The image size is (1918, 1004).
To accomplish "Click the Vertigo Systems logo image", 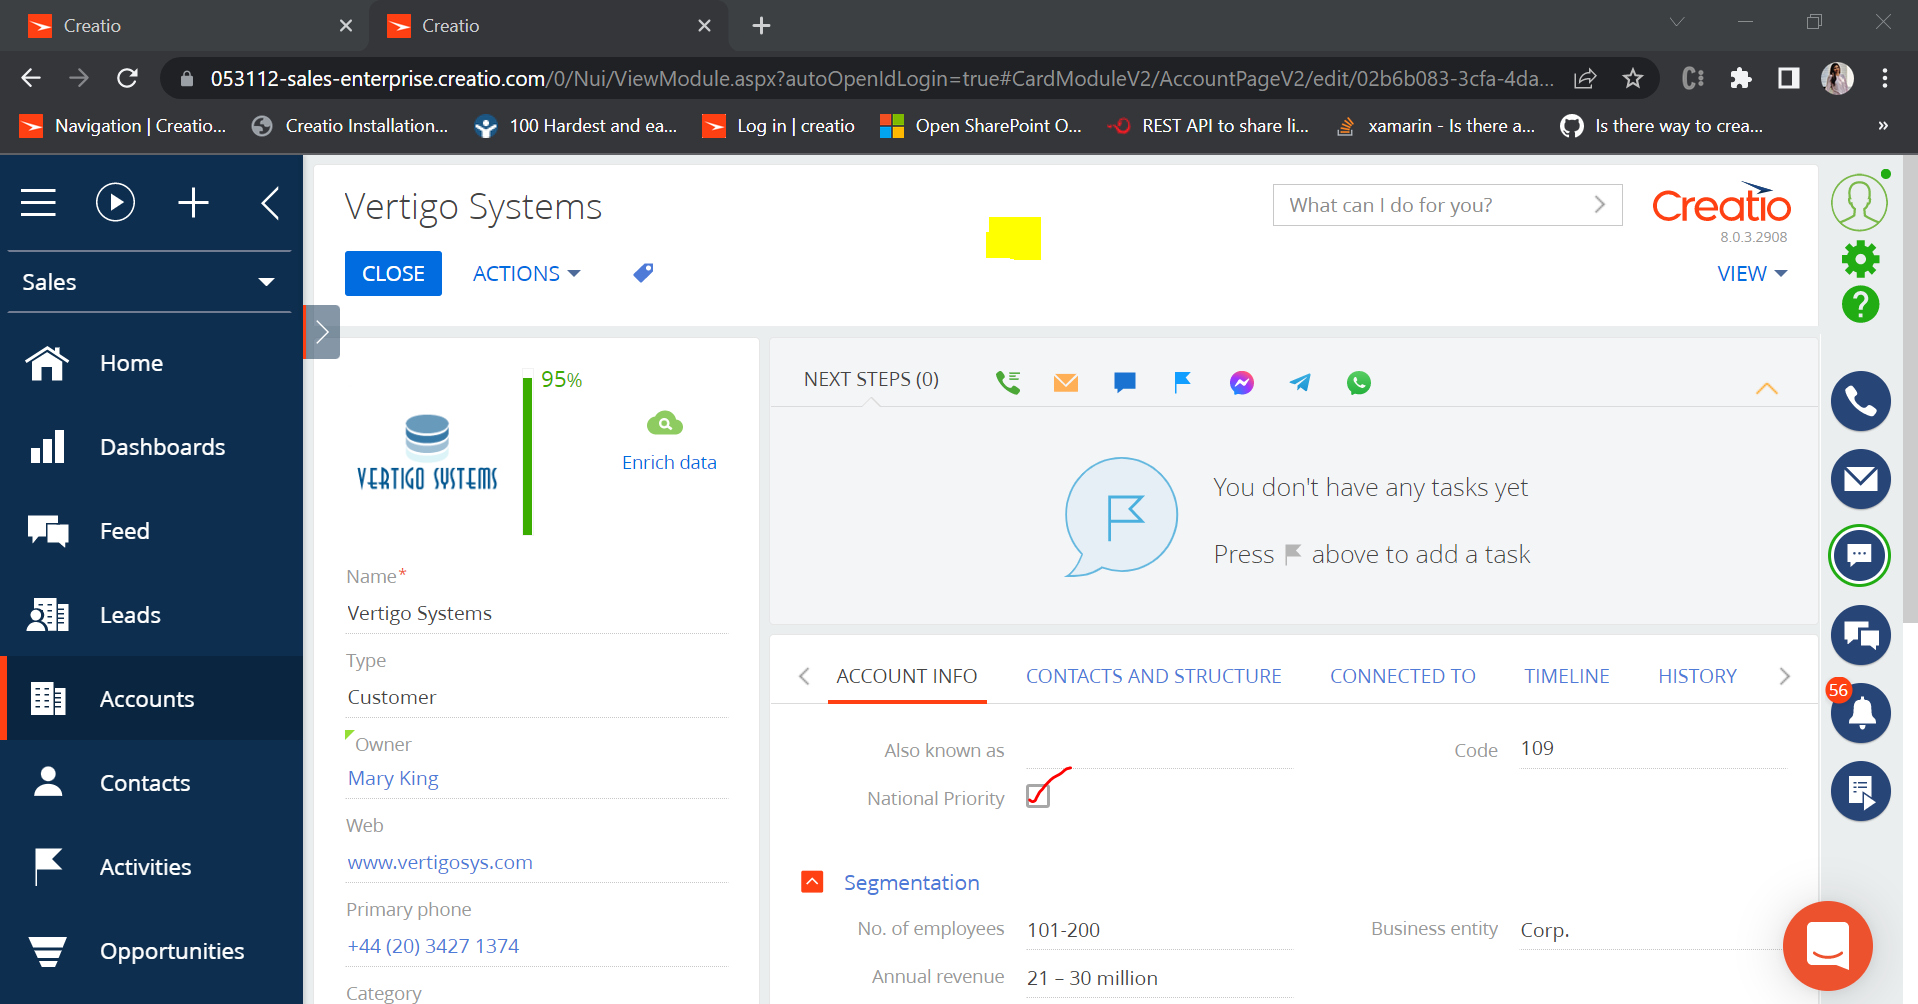I will click(427, 452).
